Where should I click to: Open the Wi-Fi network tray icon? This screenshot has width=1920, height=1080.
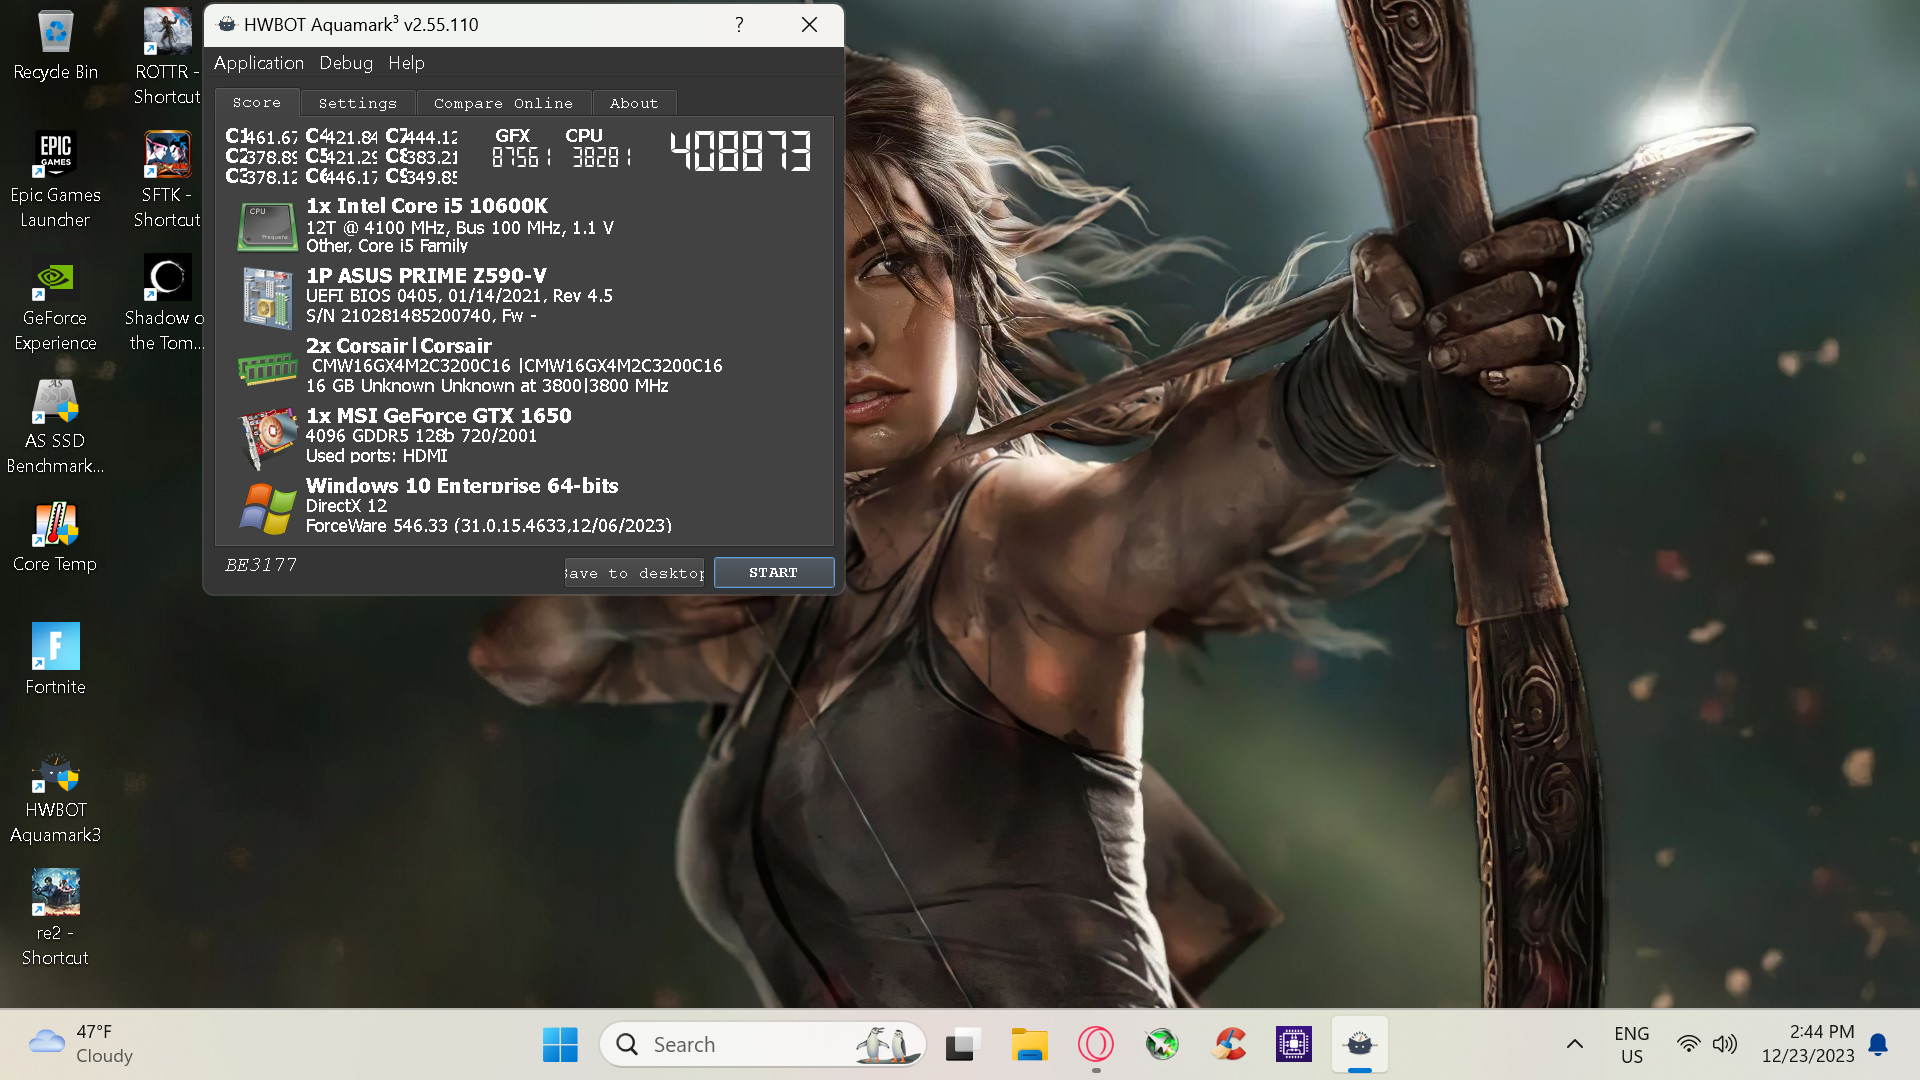click(x=1688, y=1045)
